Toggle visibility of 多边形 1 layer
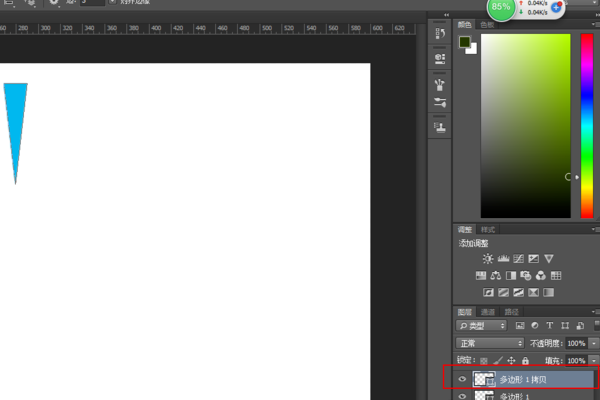Image resolution: width=600 pixels, height=400 pixels. [x=462, y=397]
